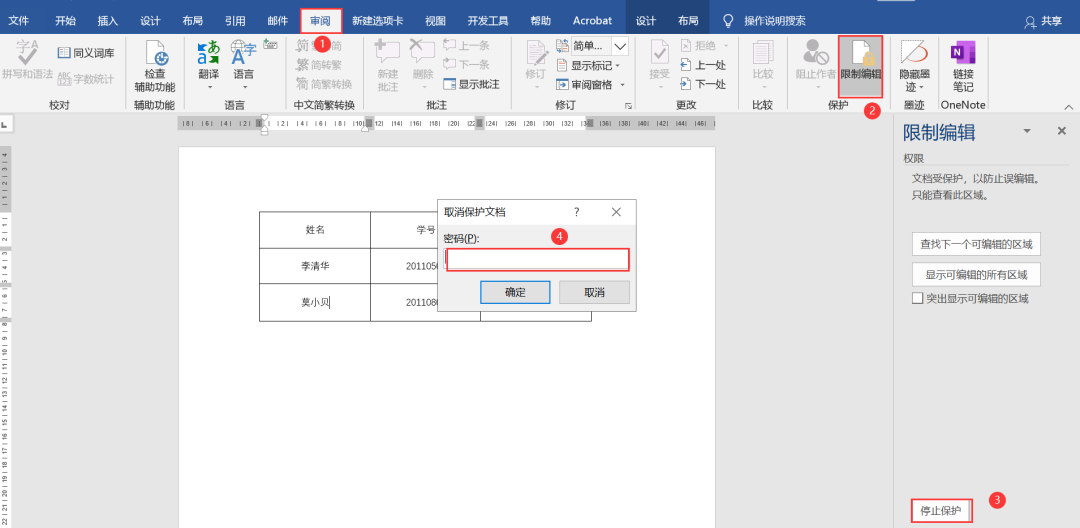Image resolution: width=1080 pixels, height=528 pixels.
Task: Click the password (密码) input field
Action: pyautogui.click(x=537, y=260)
